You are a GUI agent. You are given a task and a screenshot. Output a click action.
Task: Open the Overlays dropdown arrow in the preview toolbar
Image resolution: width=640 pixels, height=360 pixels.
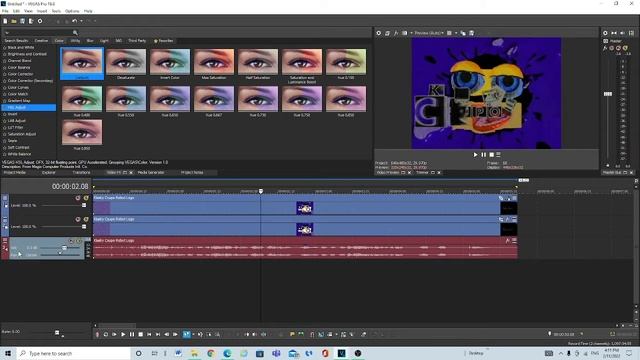click(456, 33)
